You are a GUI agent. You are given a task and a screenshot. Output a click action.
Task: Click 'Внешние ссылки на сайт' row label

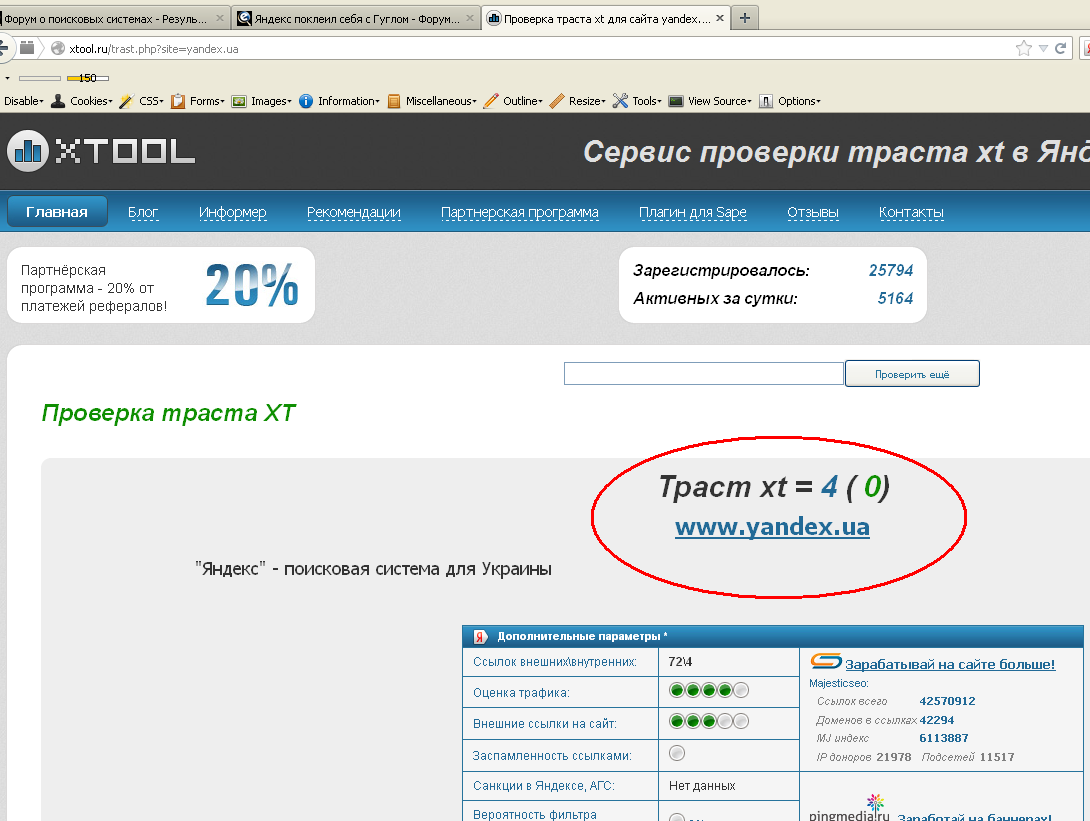(545, 724)
